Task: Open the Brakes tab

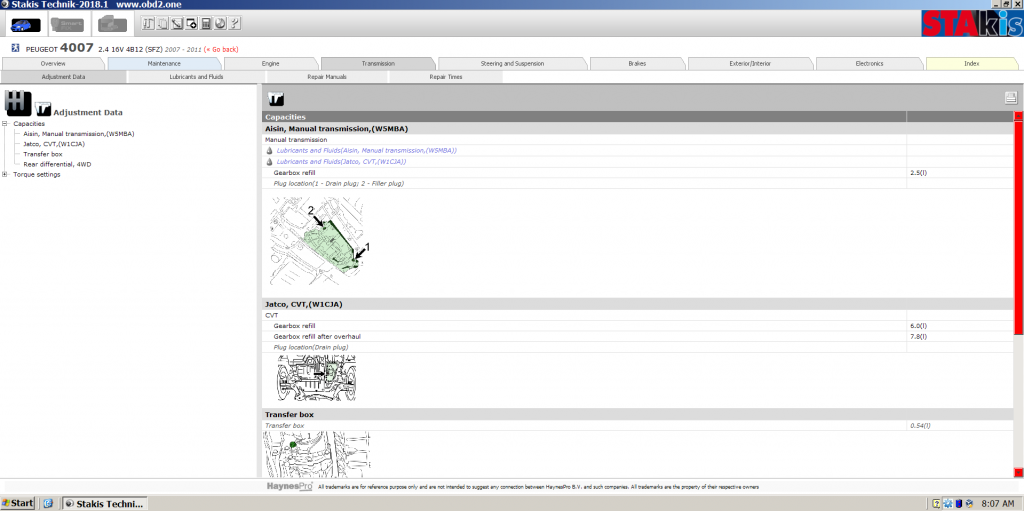Action: point(637,63)
